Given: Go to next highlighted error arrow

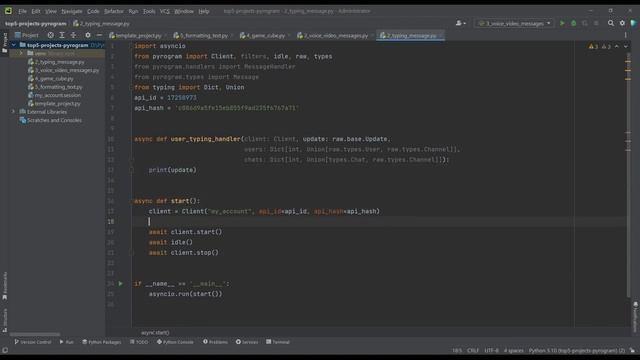Looking at the screenshot, I should (x=626, y=47).
